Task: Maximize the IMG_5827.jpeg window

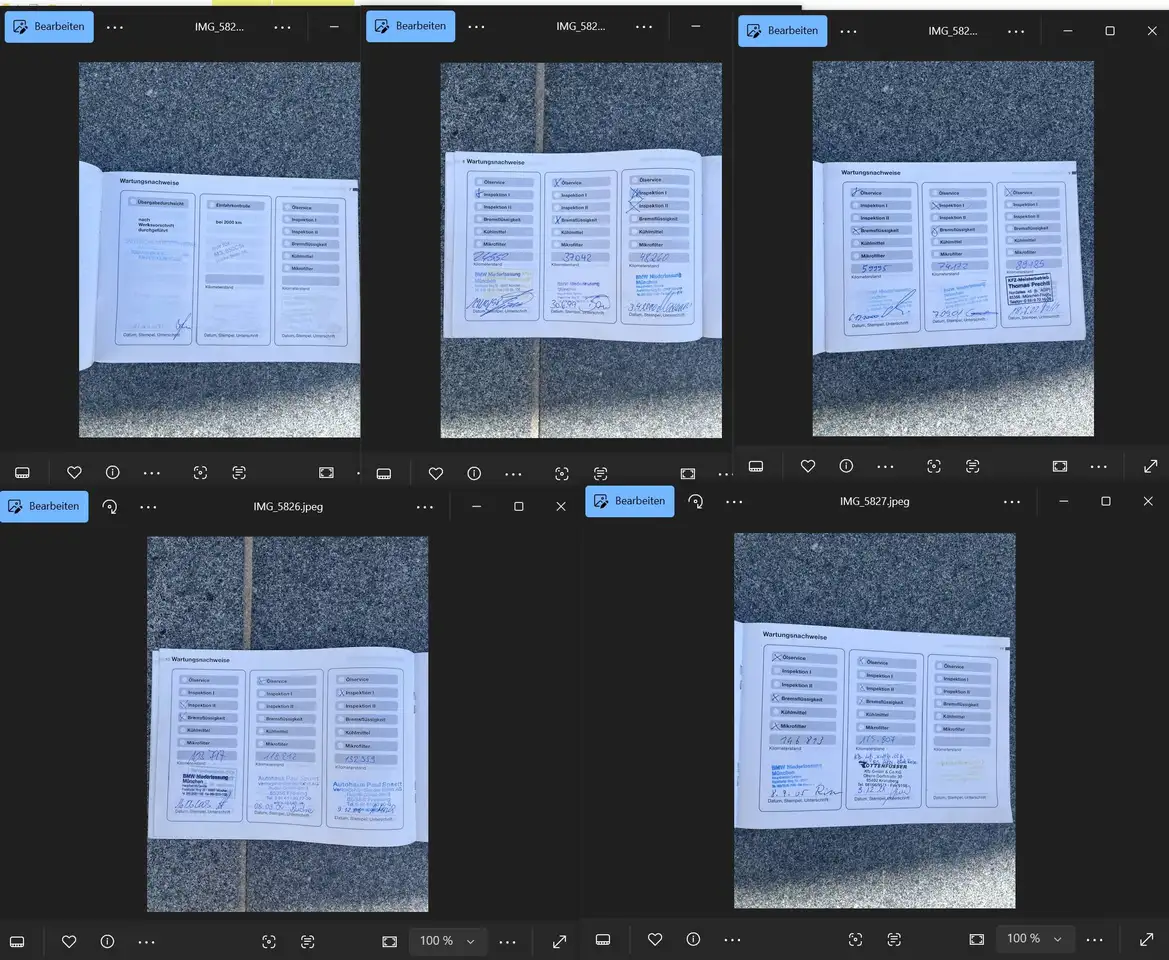Action: tap(1106, 502)
